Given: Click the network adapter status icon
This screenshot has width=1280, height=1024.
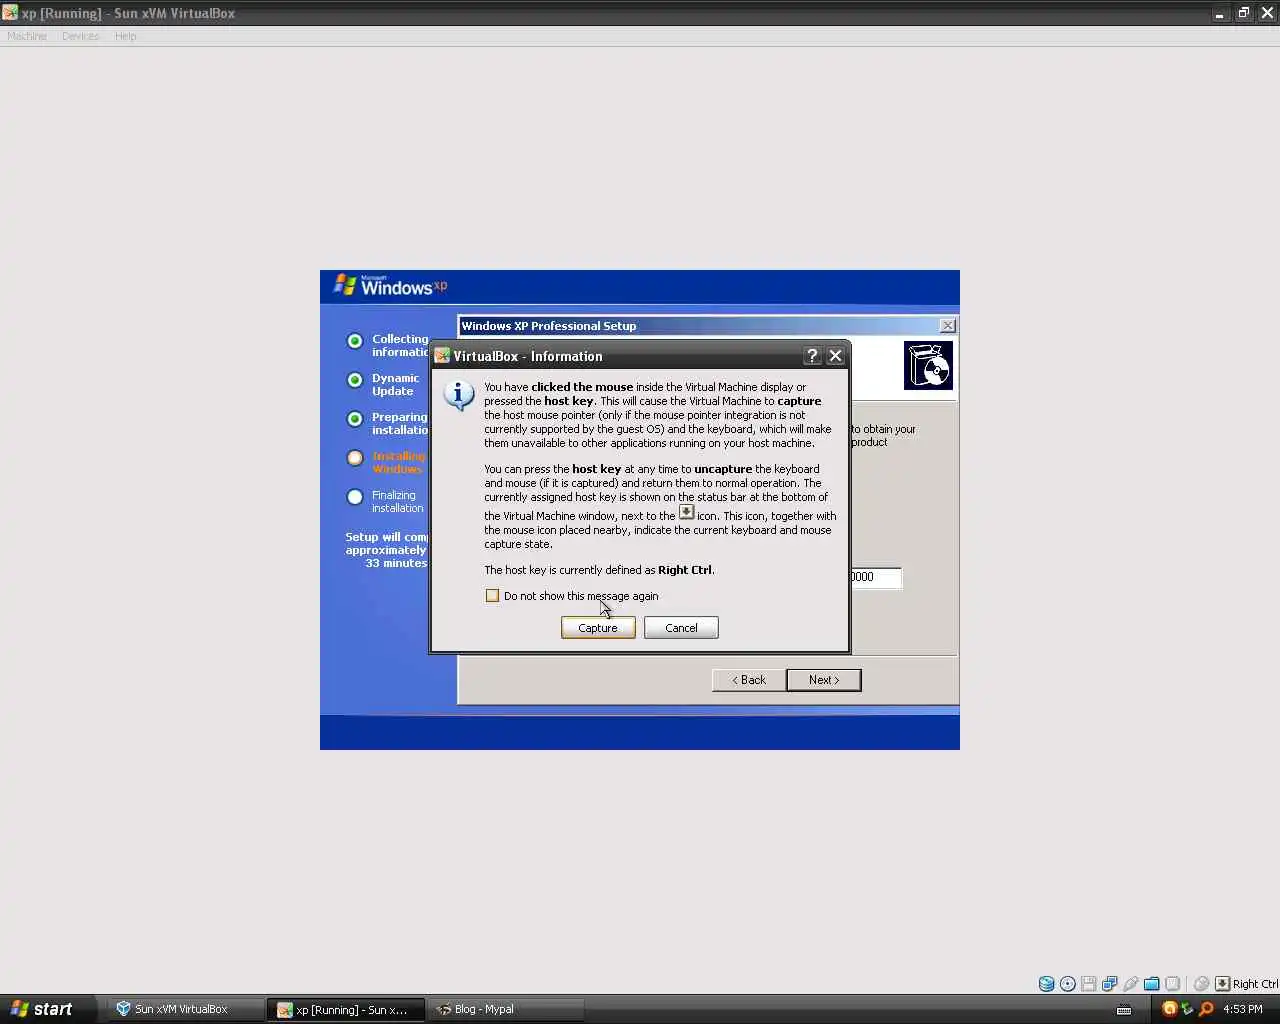Looking at the screenshot, I should click(1109, 984).
